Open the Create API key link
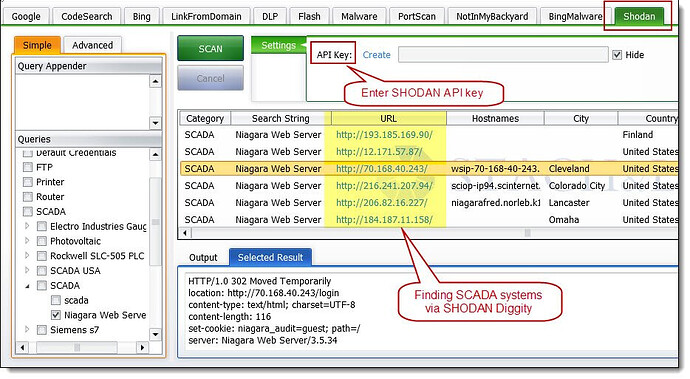 [376, 55]
